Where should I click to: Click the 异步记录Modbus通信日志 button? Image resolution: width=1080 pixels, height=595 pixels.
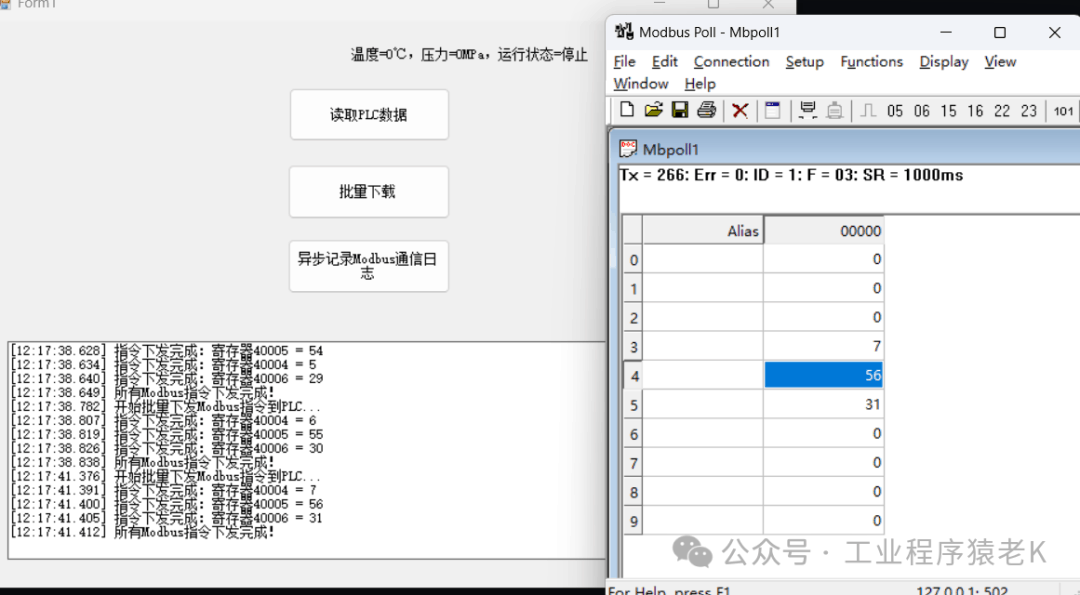369,266
